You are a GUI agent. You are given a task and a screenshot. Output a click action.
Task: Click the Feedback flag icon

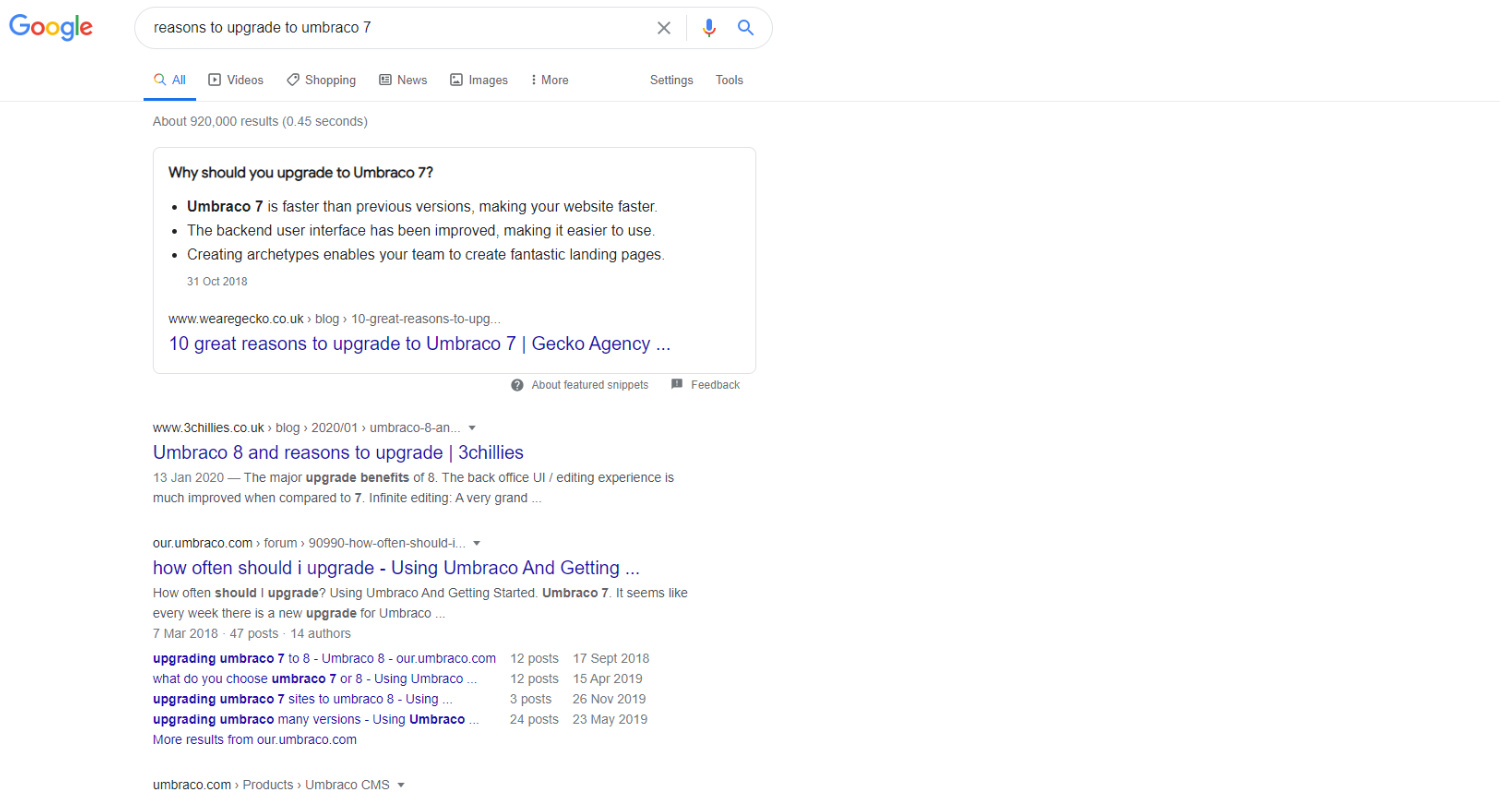(x=677, y=384)
